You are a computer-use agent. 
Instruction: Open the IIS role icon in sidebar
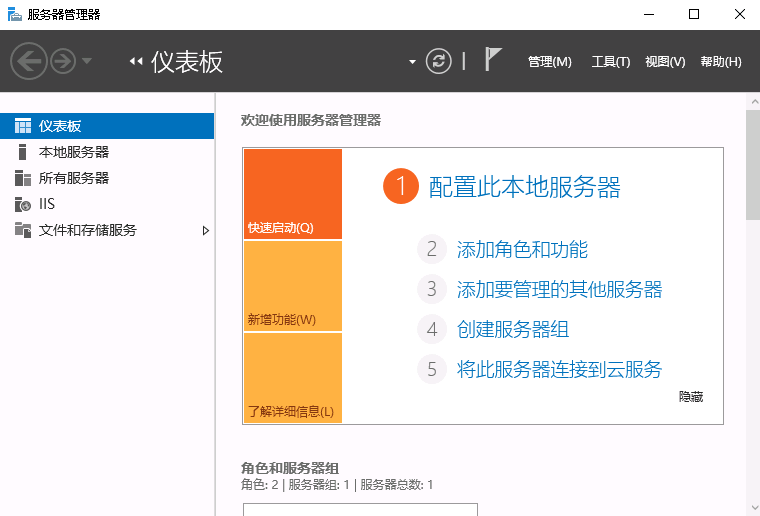[23, 204]
